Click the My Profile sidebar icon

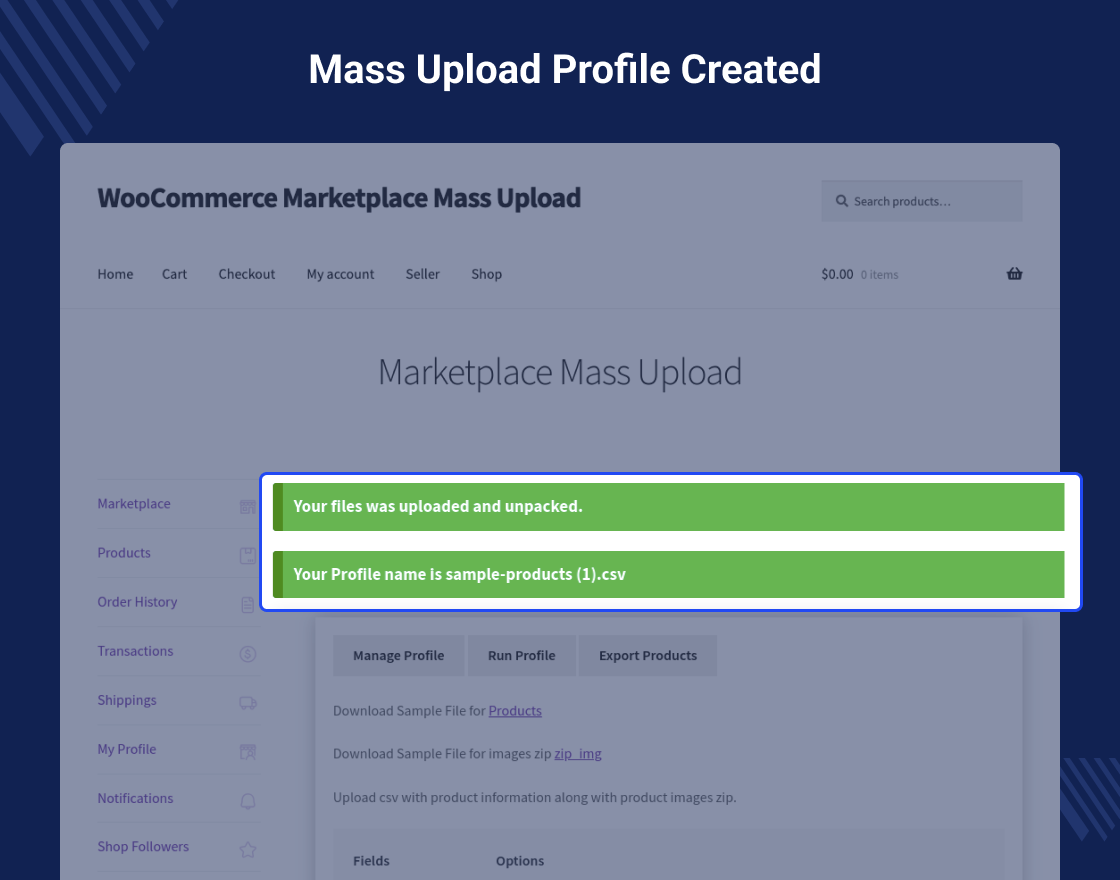point(248,752)
